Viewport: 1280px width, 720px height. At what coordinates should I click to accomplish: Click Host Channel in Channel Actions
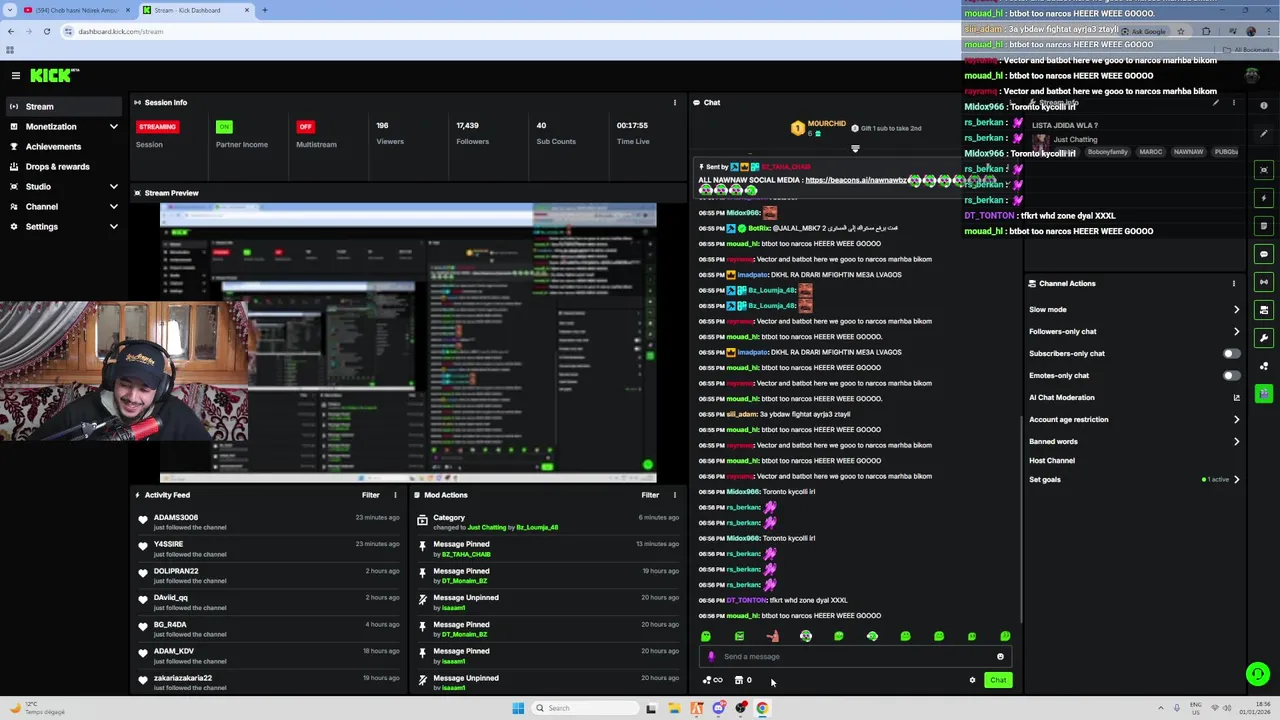[x=1052, y=461]
